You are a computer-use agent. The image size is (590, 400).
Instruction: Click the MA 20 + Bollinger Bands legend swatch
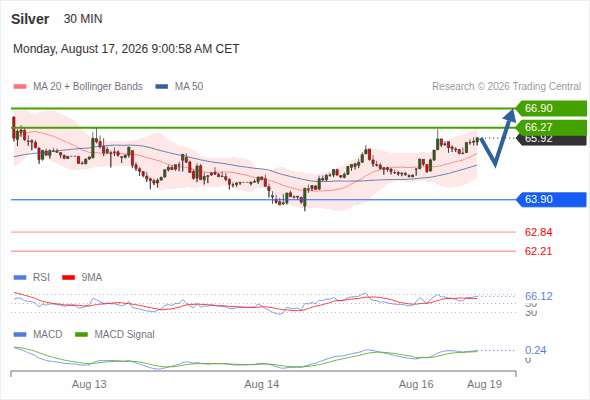pyautogui.click(x=20, y=87)
